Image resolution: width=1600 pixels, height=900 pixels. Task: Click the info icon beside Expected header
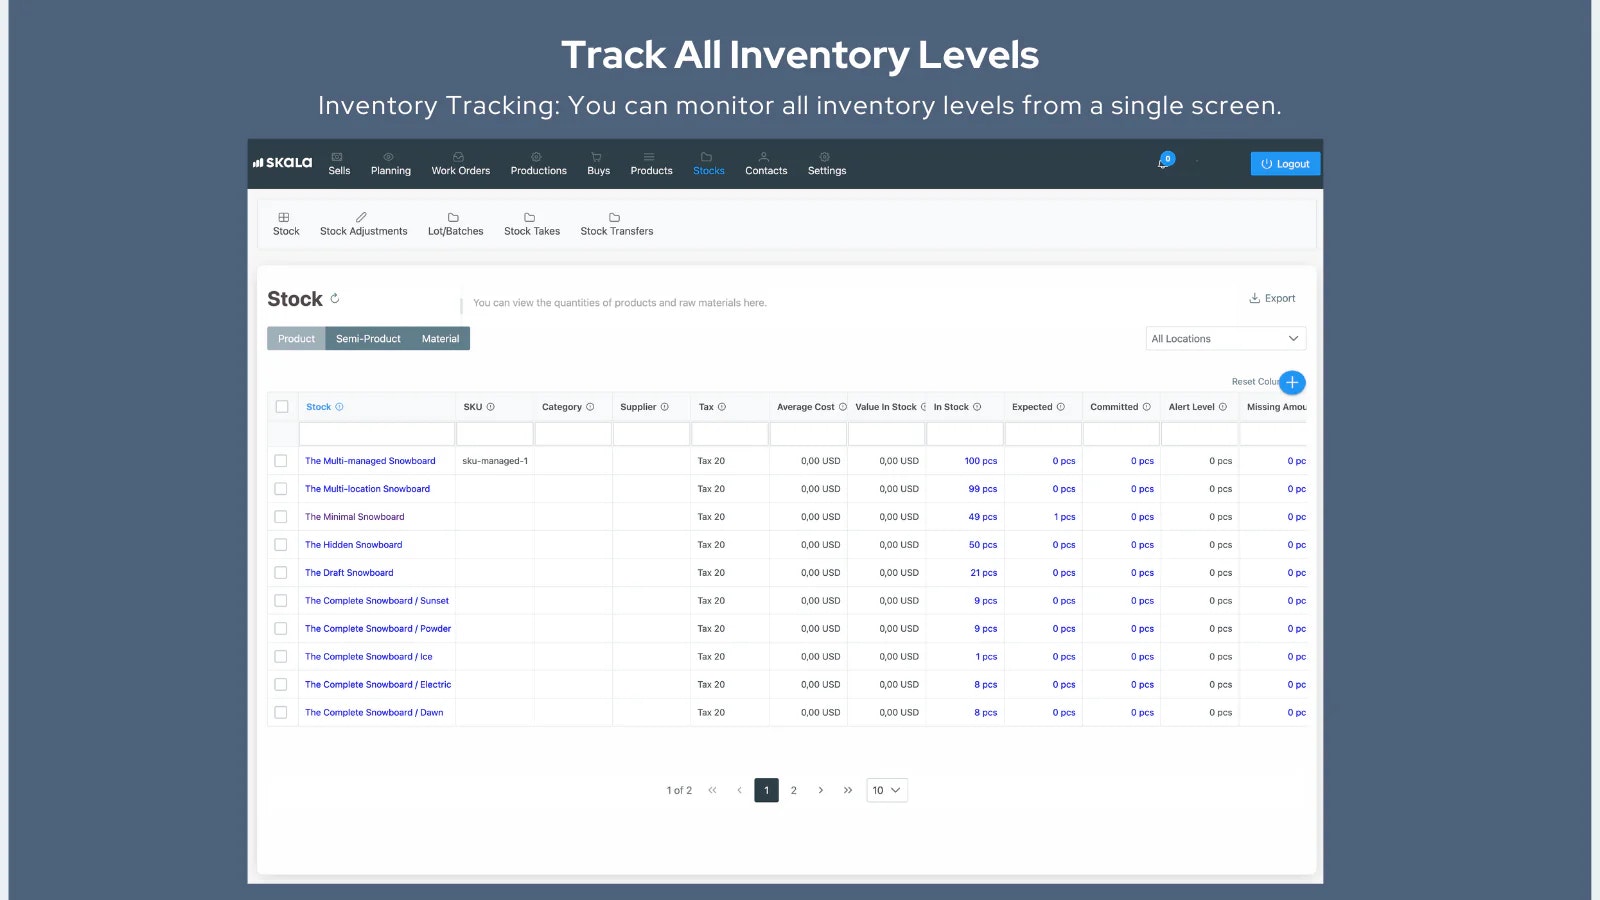coord(1061,407)
